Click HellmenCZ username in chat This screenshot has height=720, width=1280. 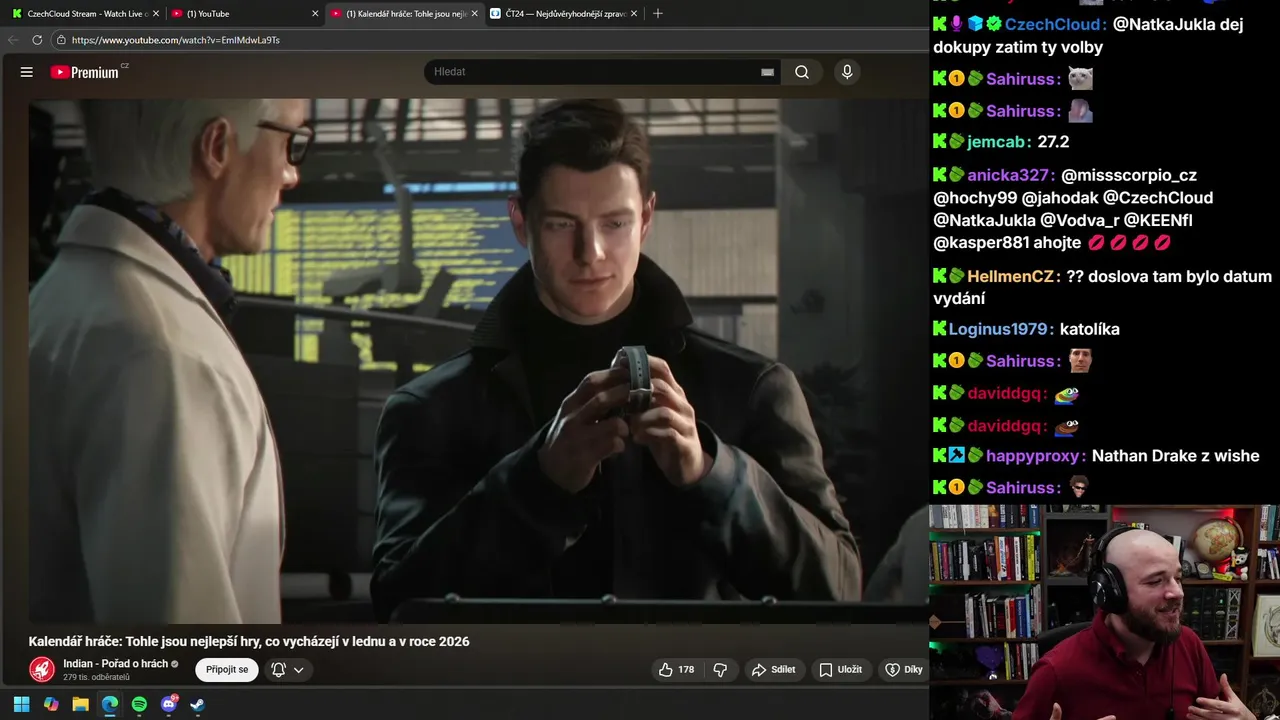pos(1010,276)
